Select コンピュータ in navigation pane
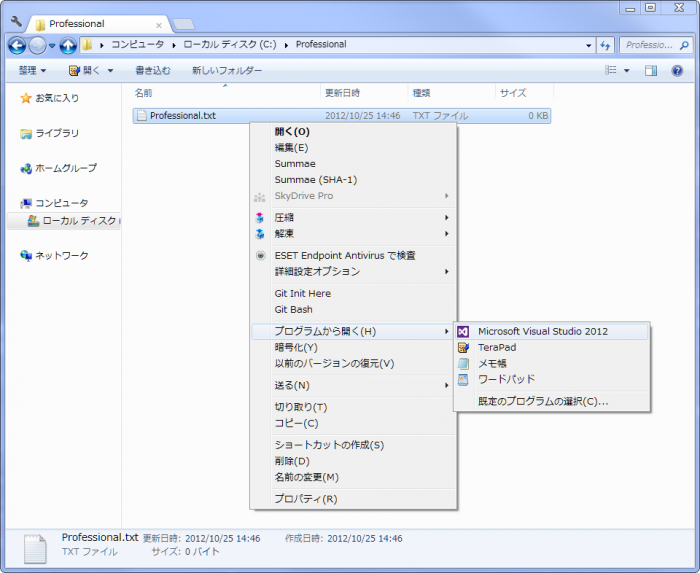This screenshot has height=573, width=700. 62,203
